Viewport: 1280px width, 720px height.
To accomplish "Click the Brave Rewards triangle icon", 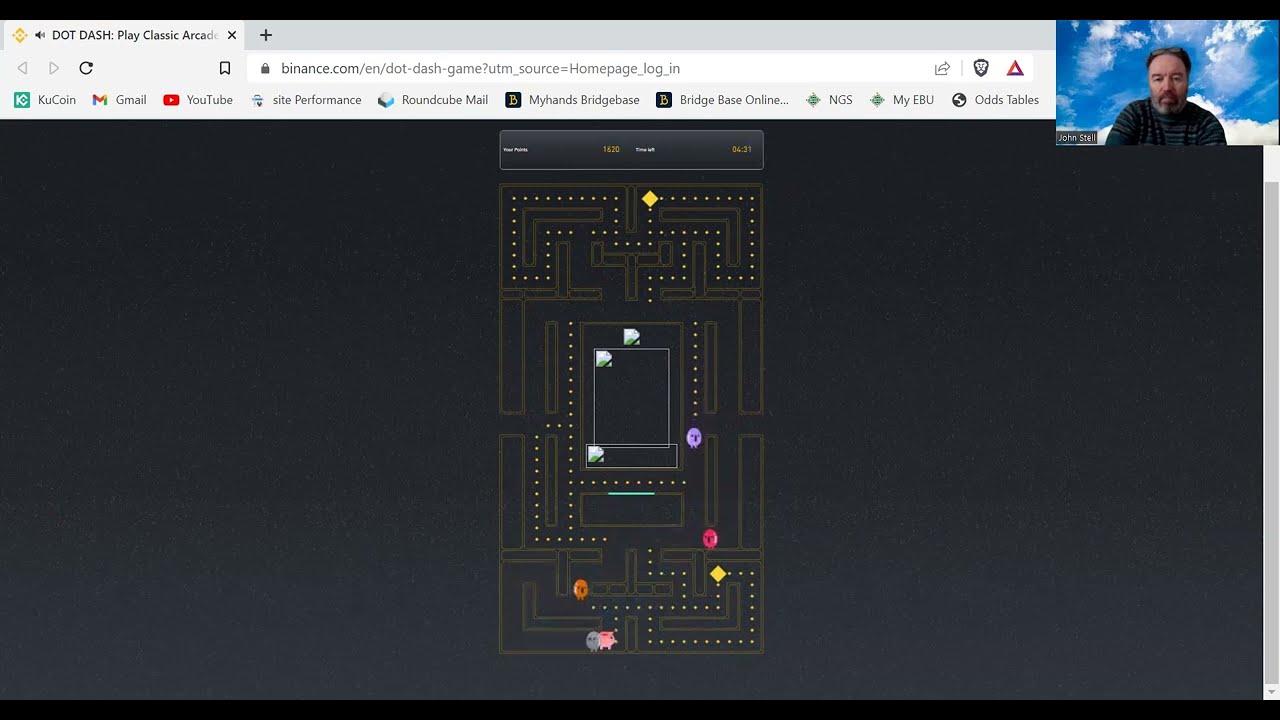I will click(x=1015, y=68).
